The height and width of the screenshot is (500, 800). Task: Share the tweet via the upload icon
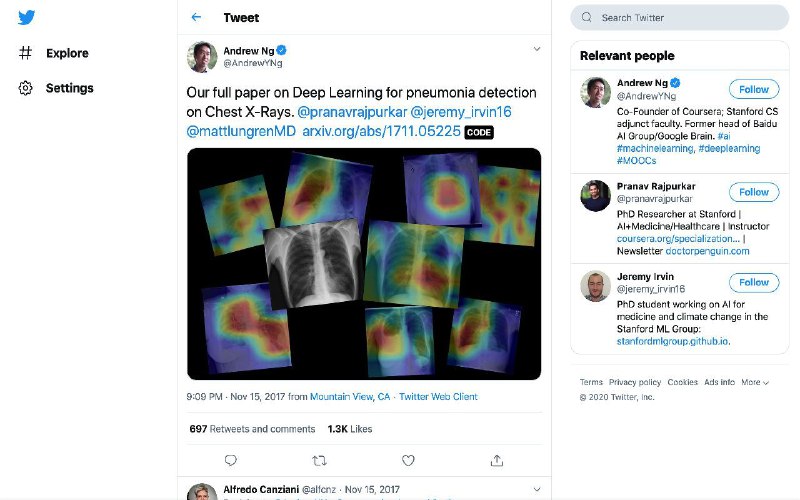point(497,461)
